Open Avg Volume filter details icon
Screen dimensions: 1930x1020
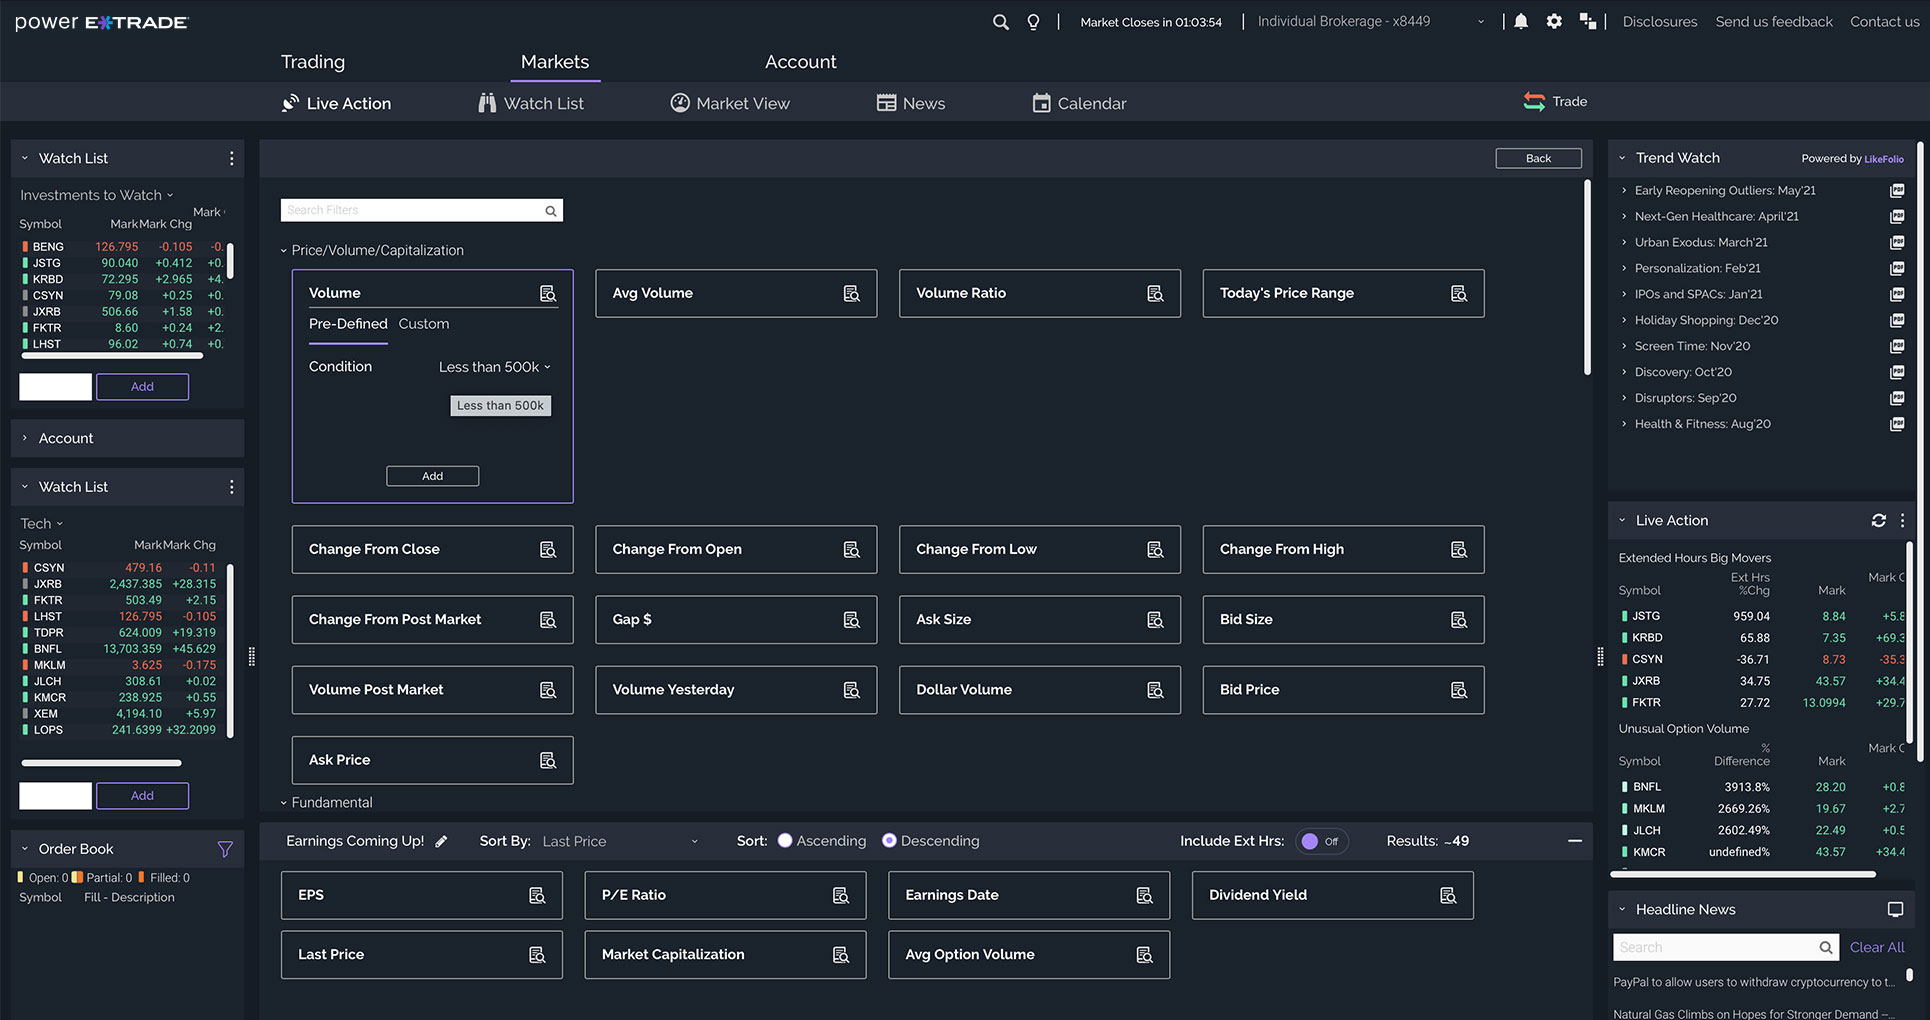(851, 294)
